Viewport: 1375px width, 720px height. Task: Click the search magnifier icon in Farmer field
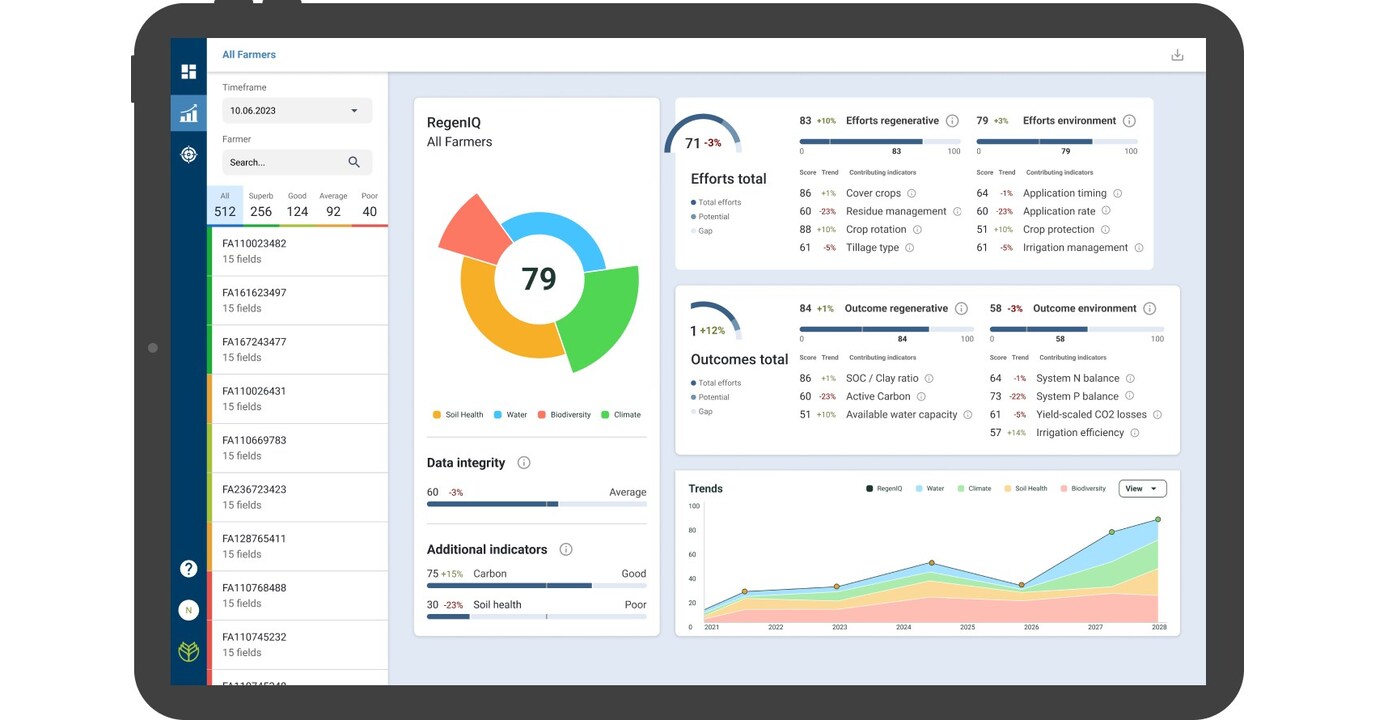point(354,162)
